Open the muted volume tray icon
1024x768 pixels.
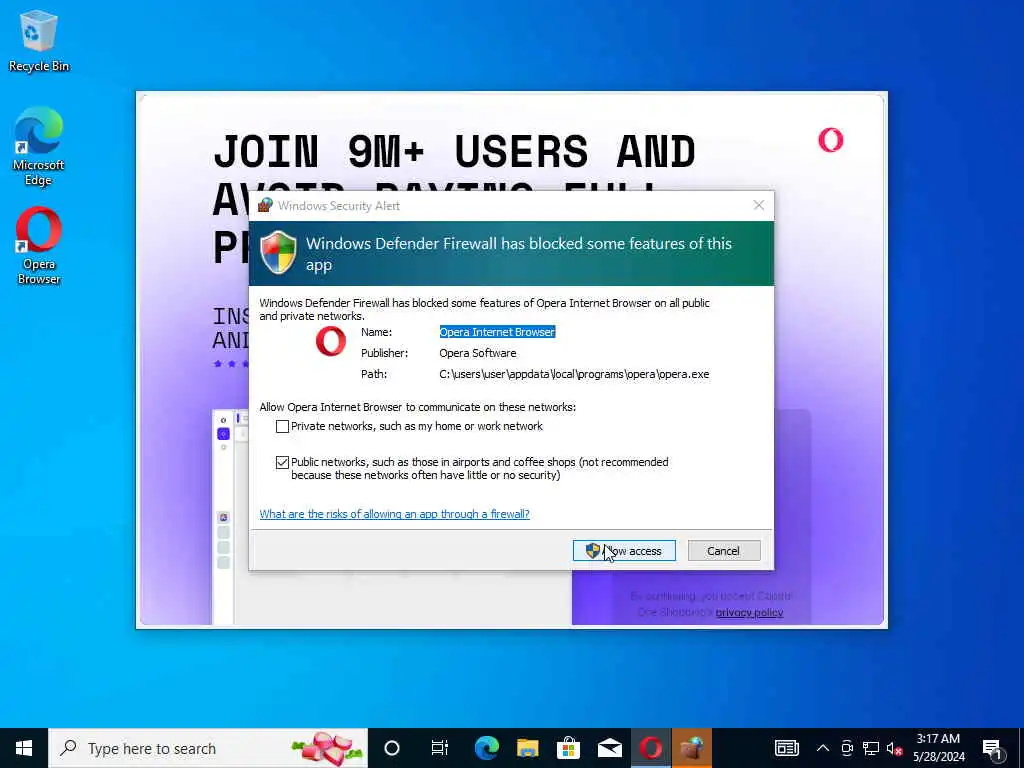coord(894,748)
